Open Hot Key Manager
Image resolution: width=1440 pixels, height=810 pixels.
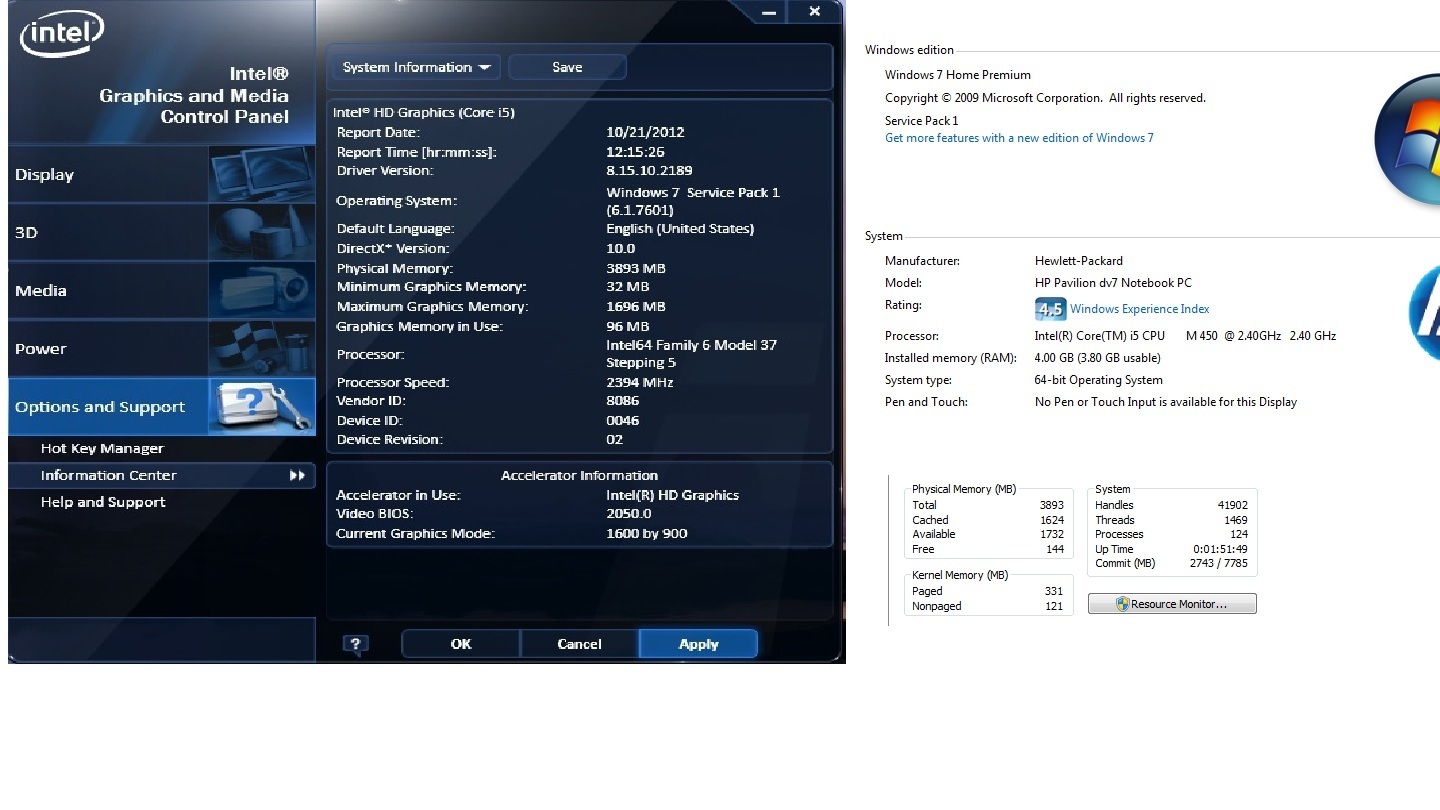click(102, 448)
